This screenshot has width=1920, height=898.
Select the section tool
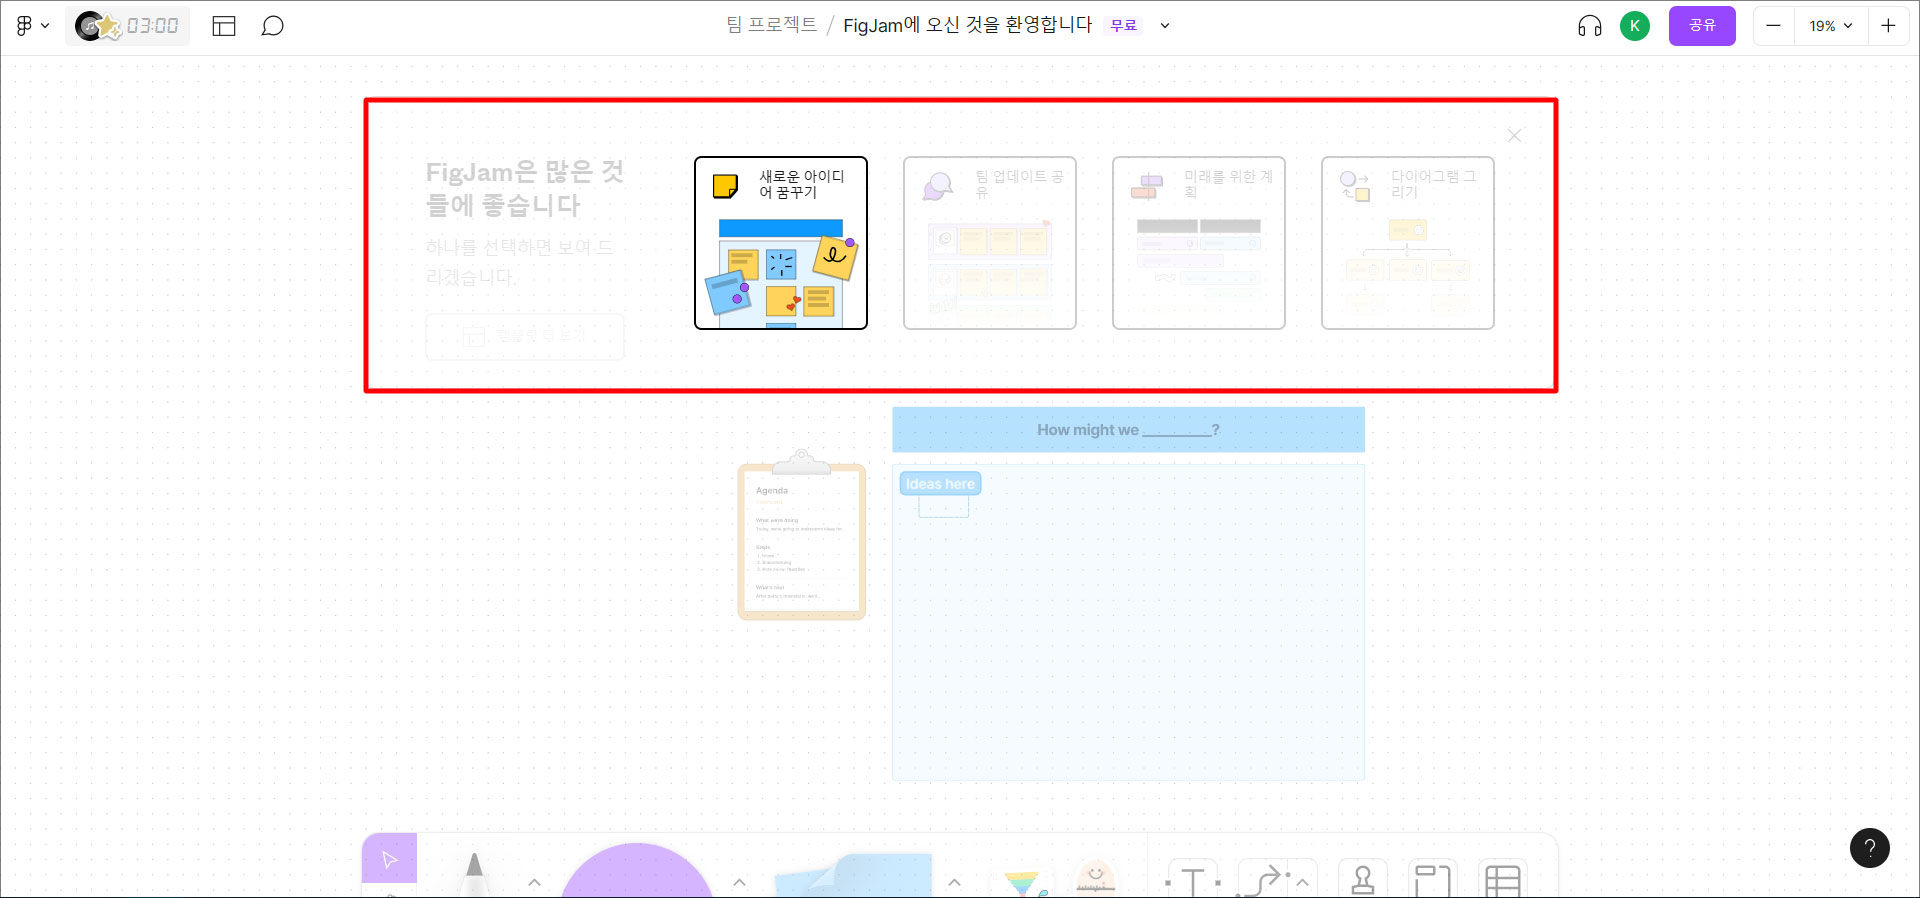[1432, 880]
